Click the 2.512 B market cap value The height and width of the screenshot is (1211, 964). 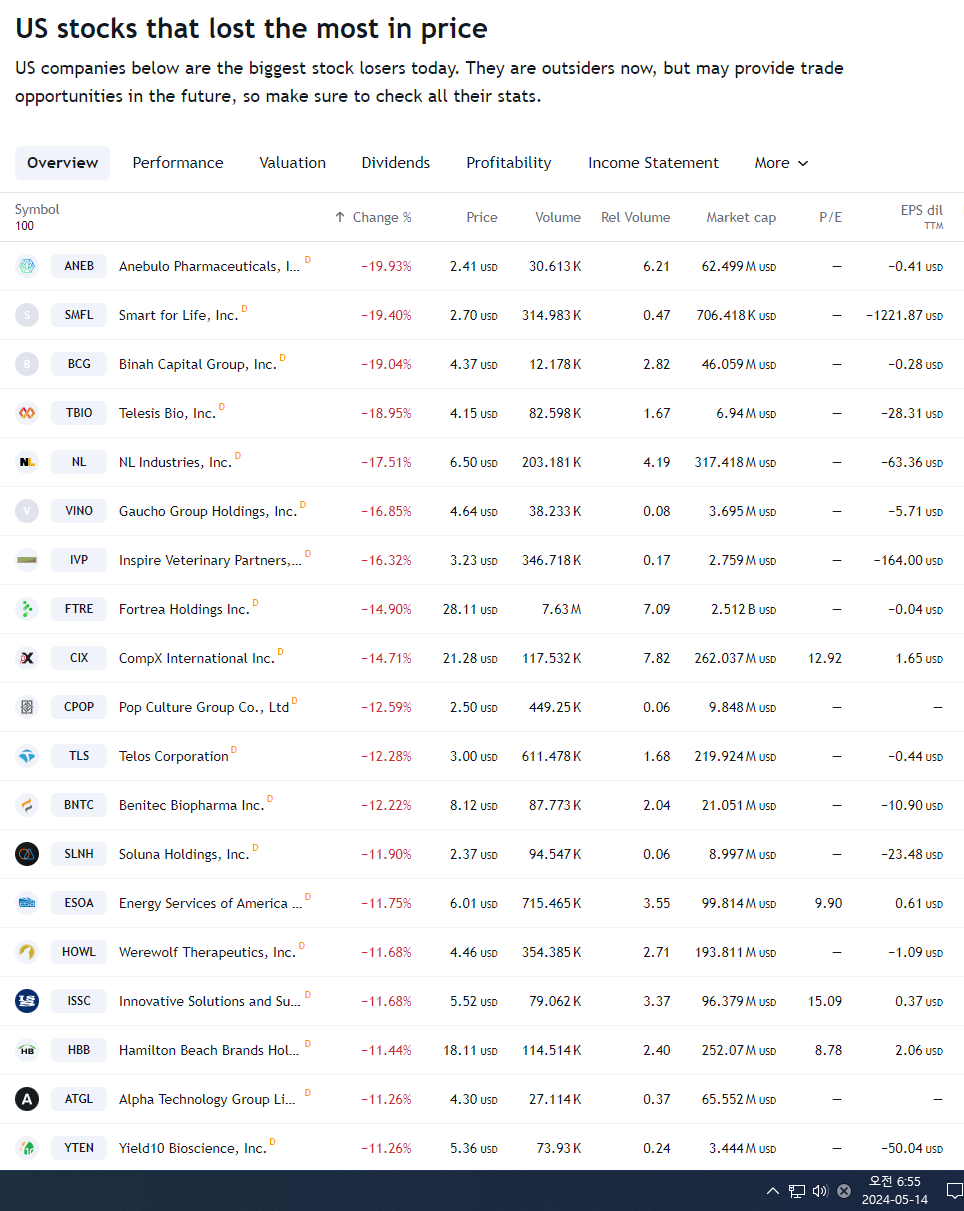click(743, 609)
